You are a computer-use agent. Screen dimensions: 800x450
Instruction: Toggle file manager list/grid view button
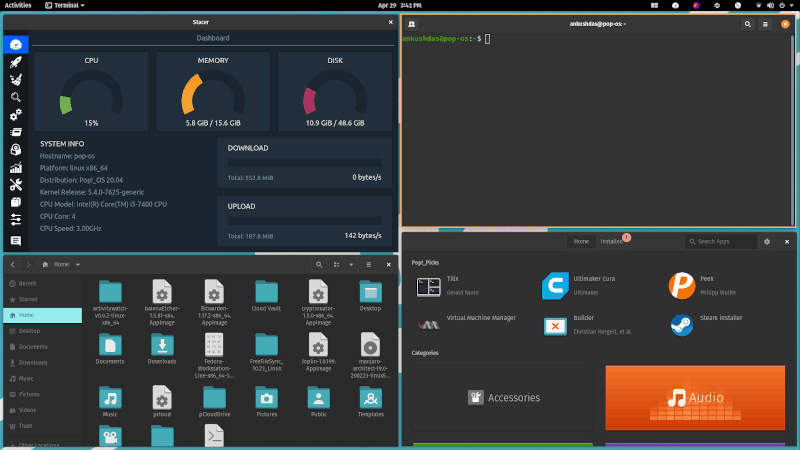point(337,265)
